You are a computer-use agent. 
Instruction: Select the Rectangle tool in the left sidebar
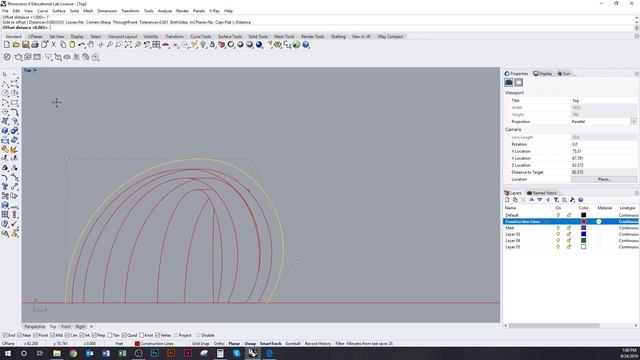(x=14, y=102)
